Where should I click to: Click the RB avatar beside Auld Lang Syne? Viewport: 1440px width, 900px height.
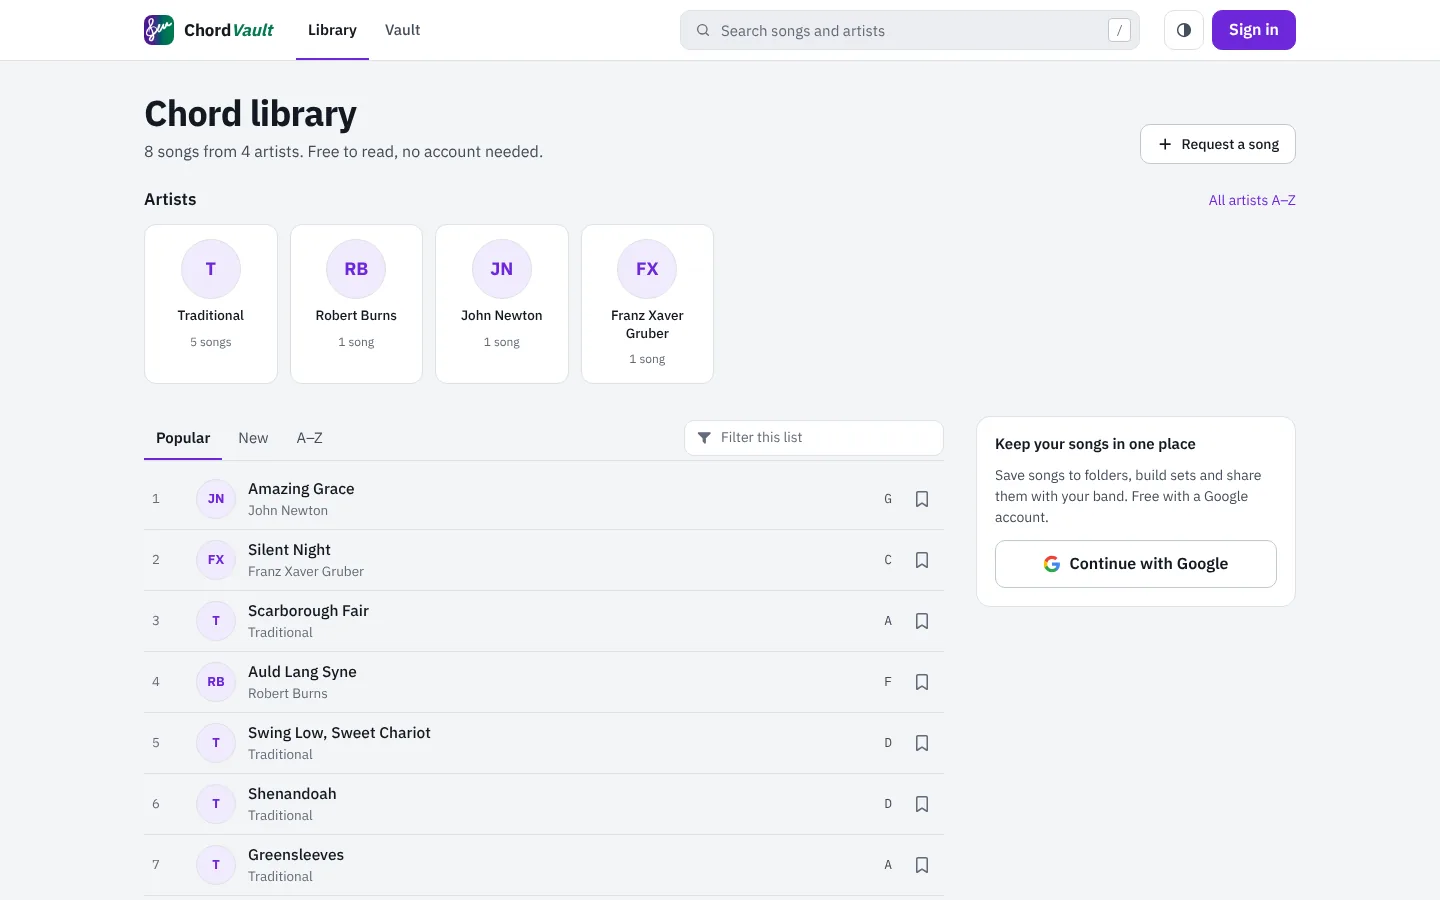click(x=216, y=682)
